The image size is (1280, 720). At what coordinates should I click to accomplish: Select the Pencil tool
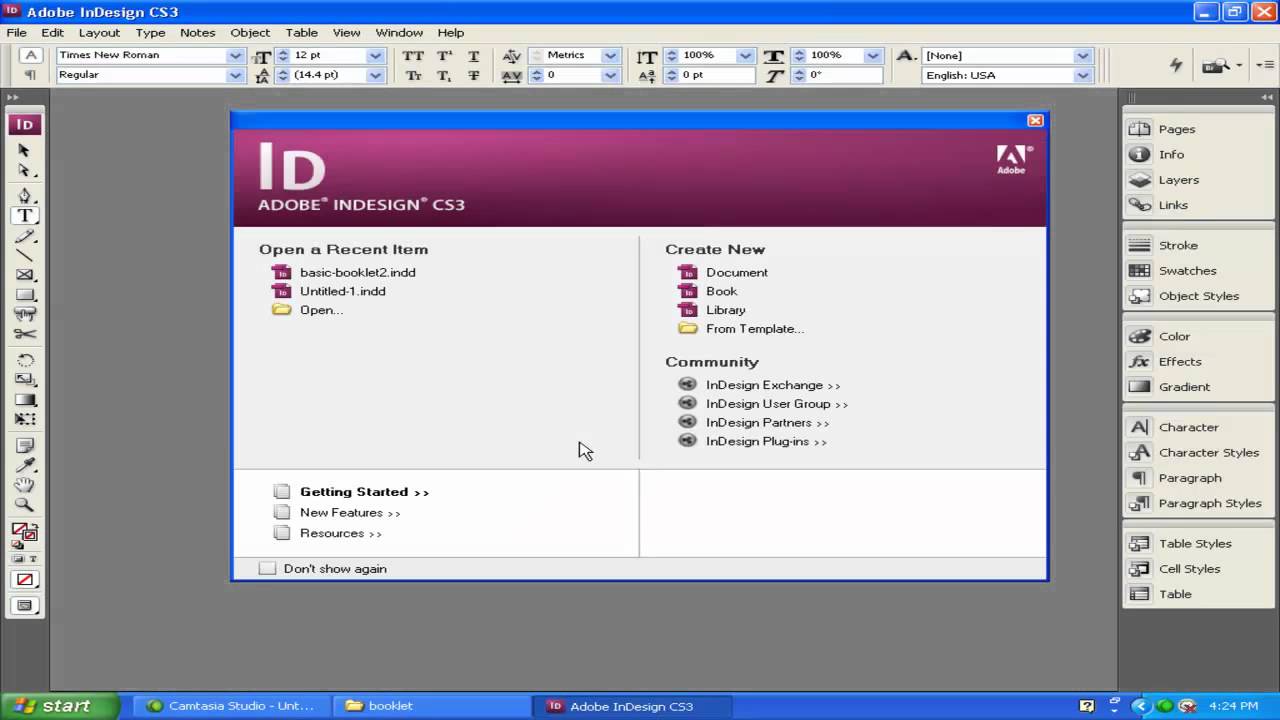[x=25, y=237]
